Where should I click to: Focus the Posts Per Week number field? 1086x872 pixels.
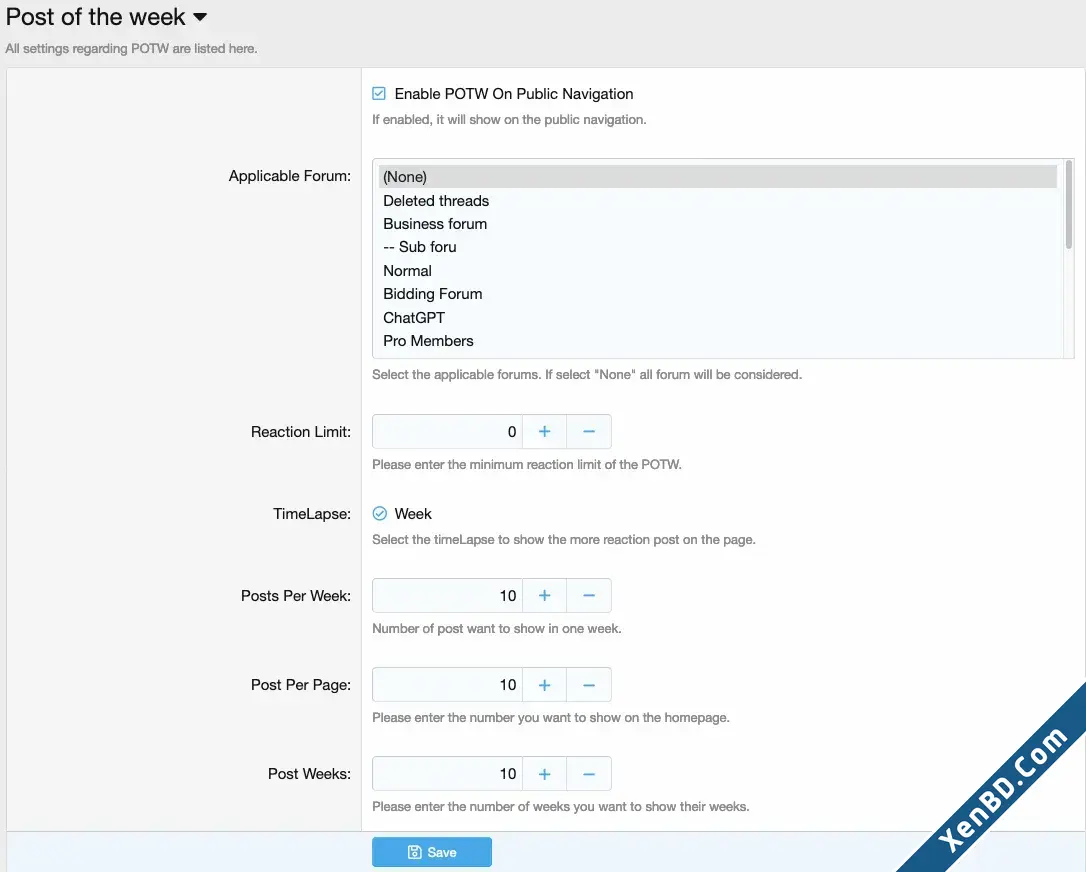(447, 596)
